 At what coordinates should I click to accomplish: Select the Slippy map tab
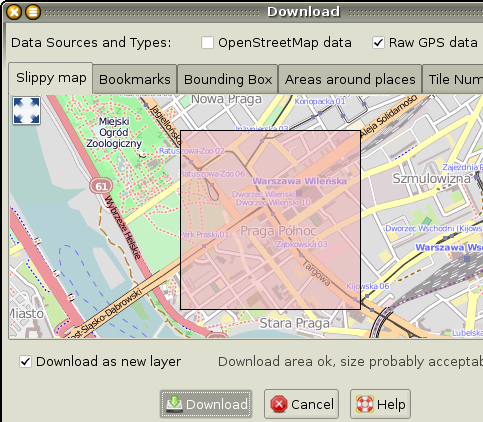[x=51, y=78]
